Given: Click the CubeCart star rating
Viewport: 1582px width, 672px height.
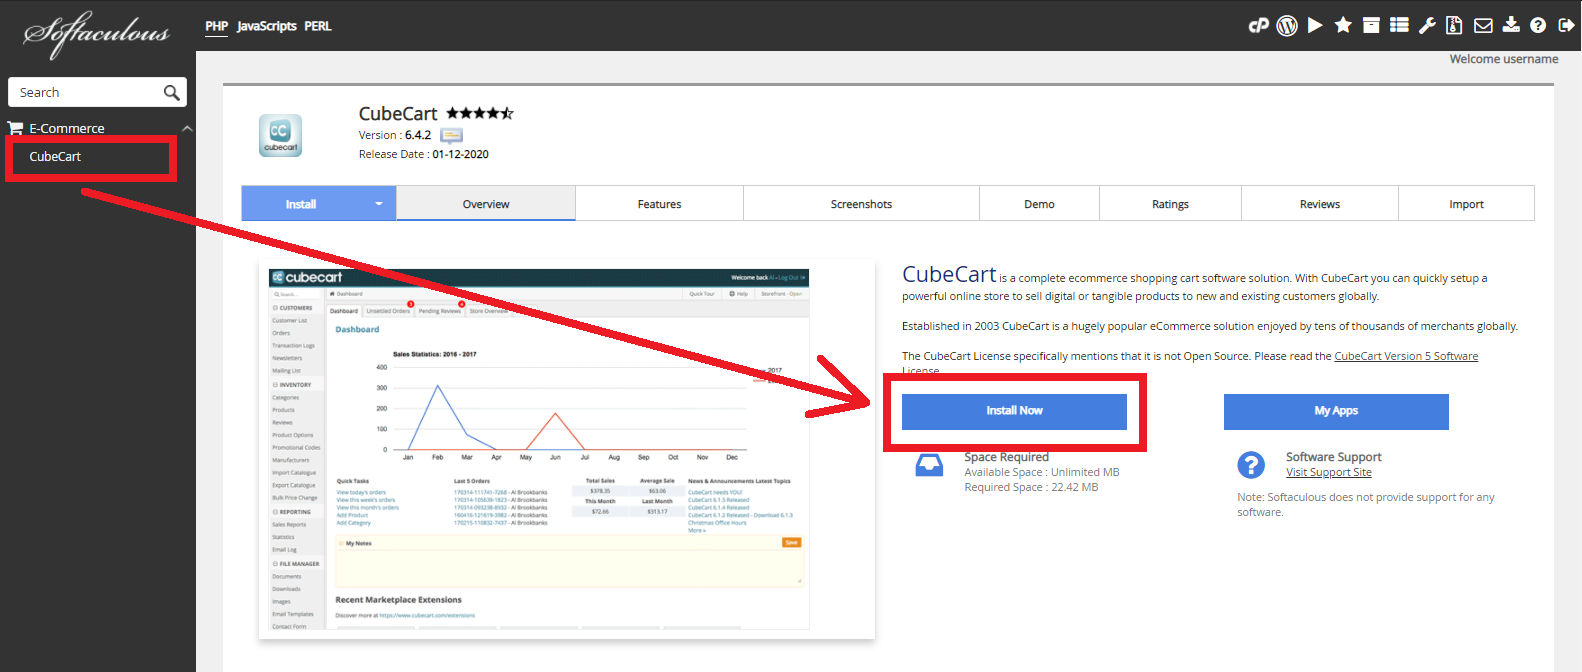Looking at the screenshot, I should point(479,114).
